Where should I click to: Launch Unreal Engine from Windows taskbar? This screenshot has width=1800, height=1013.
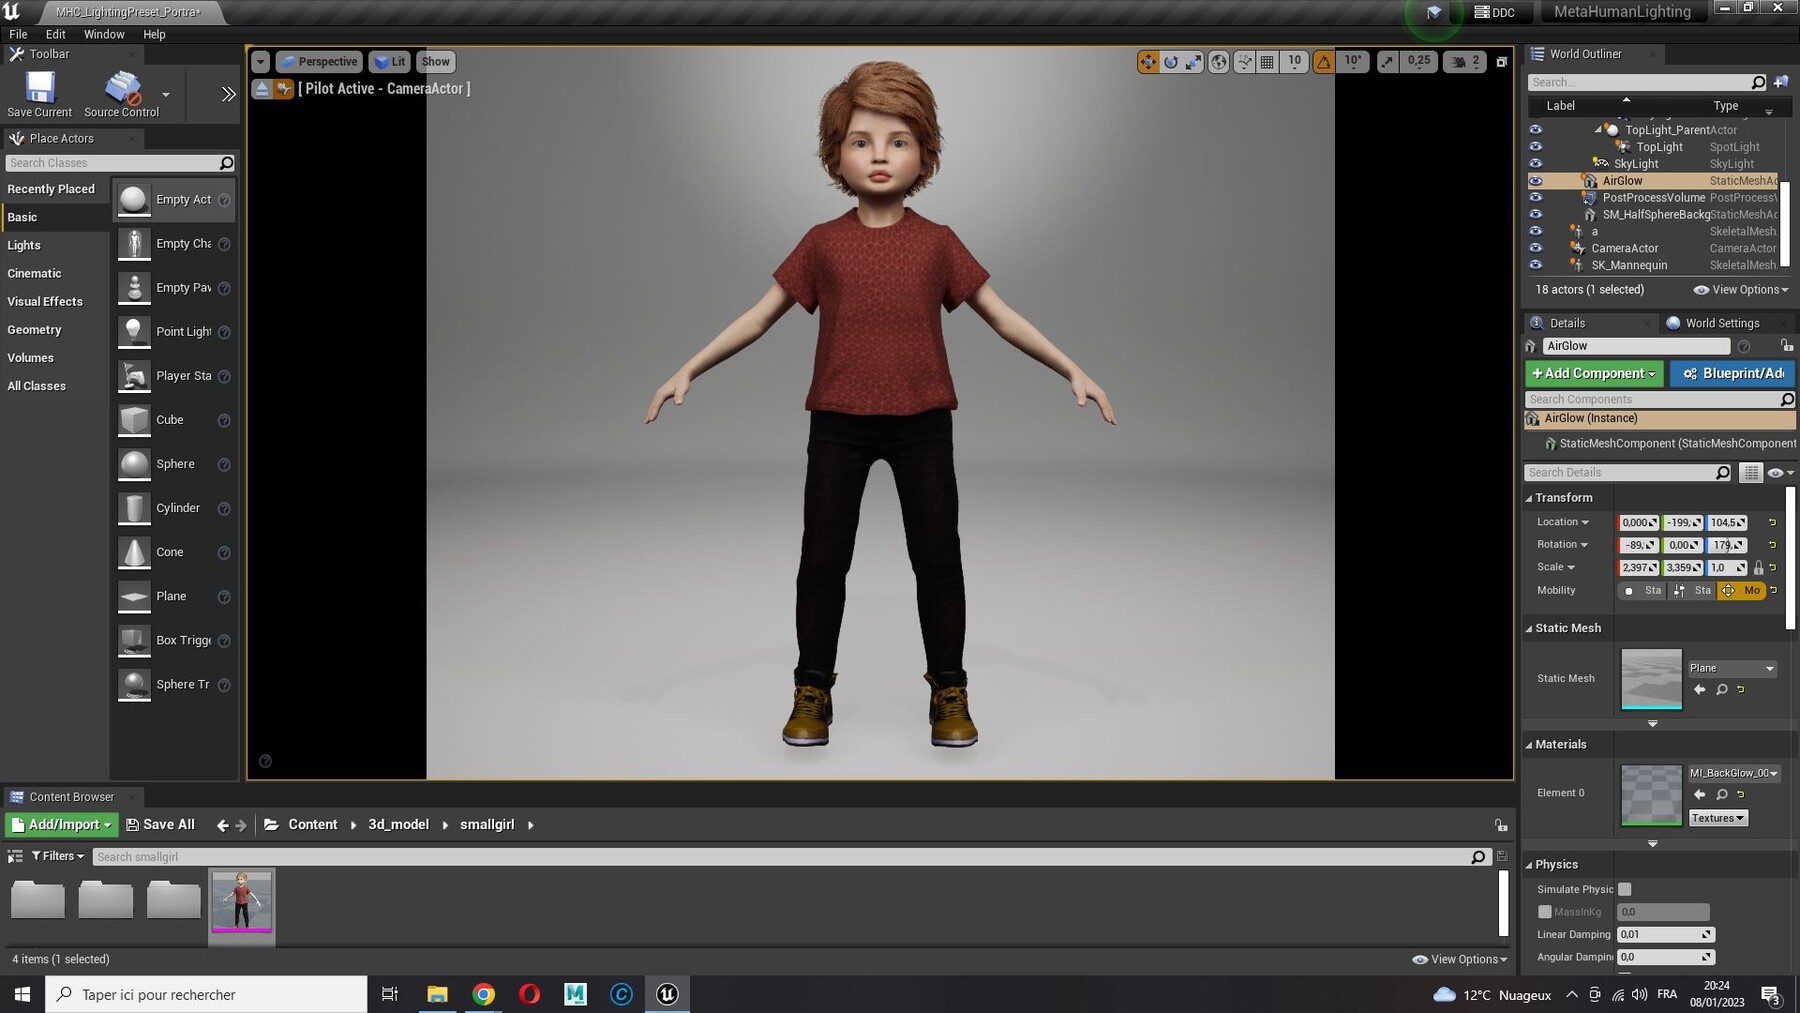(x=667, y=994)
